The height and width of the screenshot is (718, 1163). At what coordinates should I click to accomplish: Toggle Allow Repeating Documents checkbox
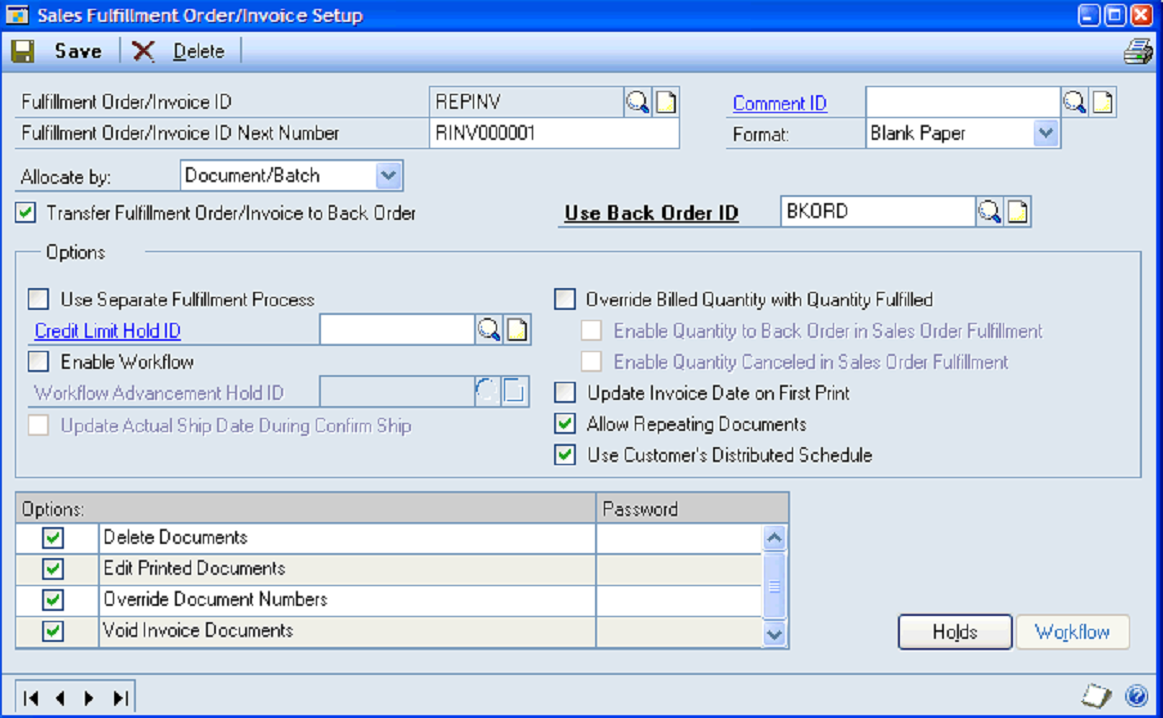(565, 424)
